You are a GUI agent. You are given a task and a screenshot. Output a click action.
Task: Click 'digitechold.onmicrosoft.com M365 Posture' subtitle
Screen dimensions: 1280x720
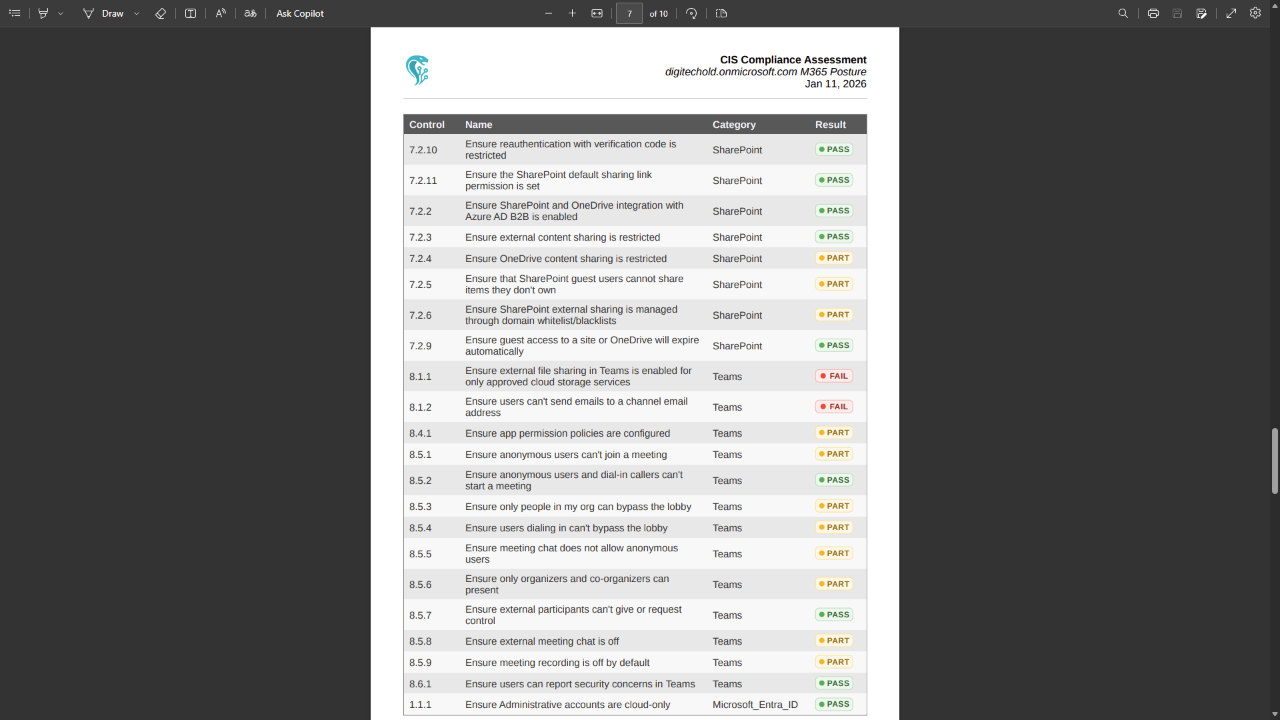coord(766,72)
